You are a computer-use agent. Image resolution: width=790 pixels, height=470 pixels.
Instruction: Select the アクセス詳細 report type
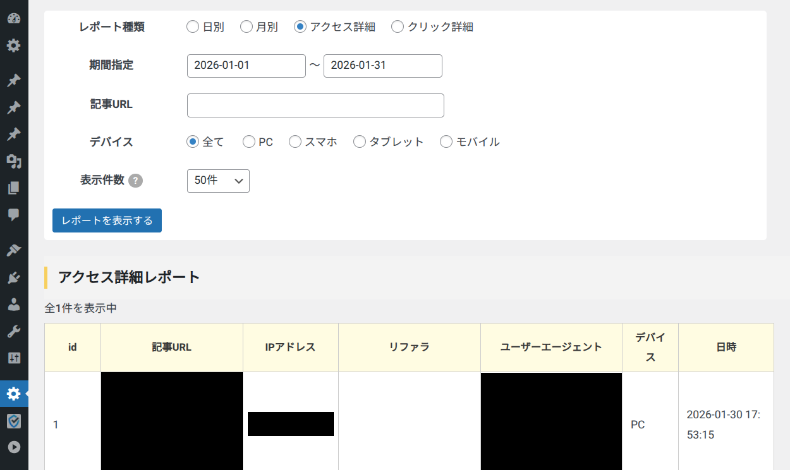coord(300,27)
